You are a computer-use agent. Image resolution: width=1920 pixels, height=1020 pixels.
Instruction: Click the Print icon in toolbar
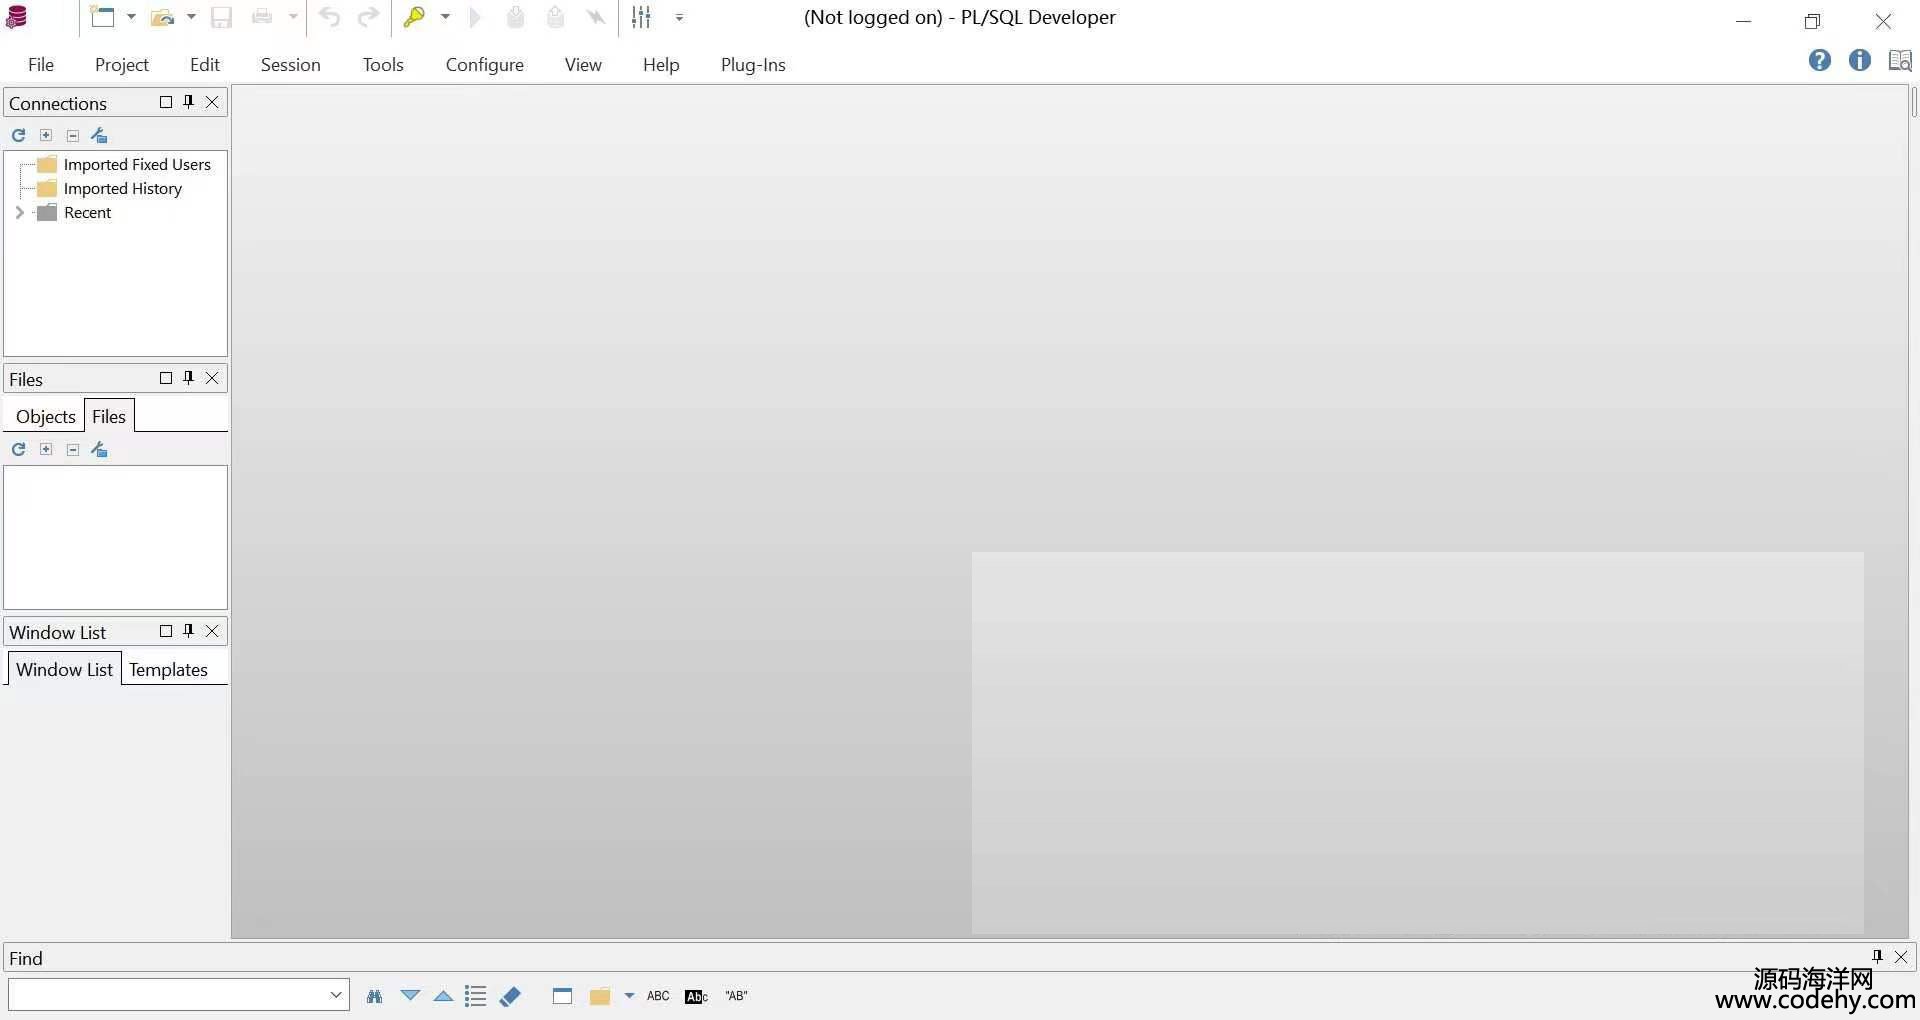[x=262, y=17]
